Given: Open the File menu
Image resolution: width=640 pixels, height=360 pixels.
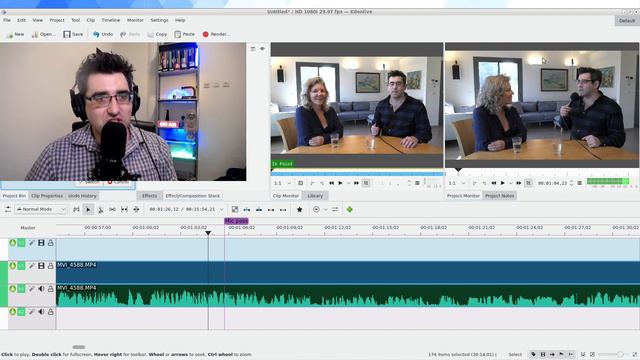Looking at the screenshot, I should click(7, 20).
